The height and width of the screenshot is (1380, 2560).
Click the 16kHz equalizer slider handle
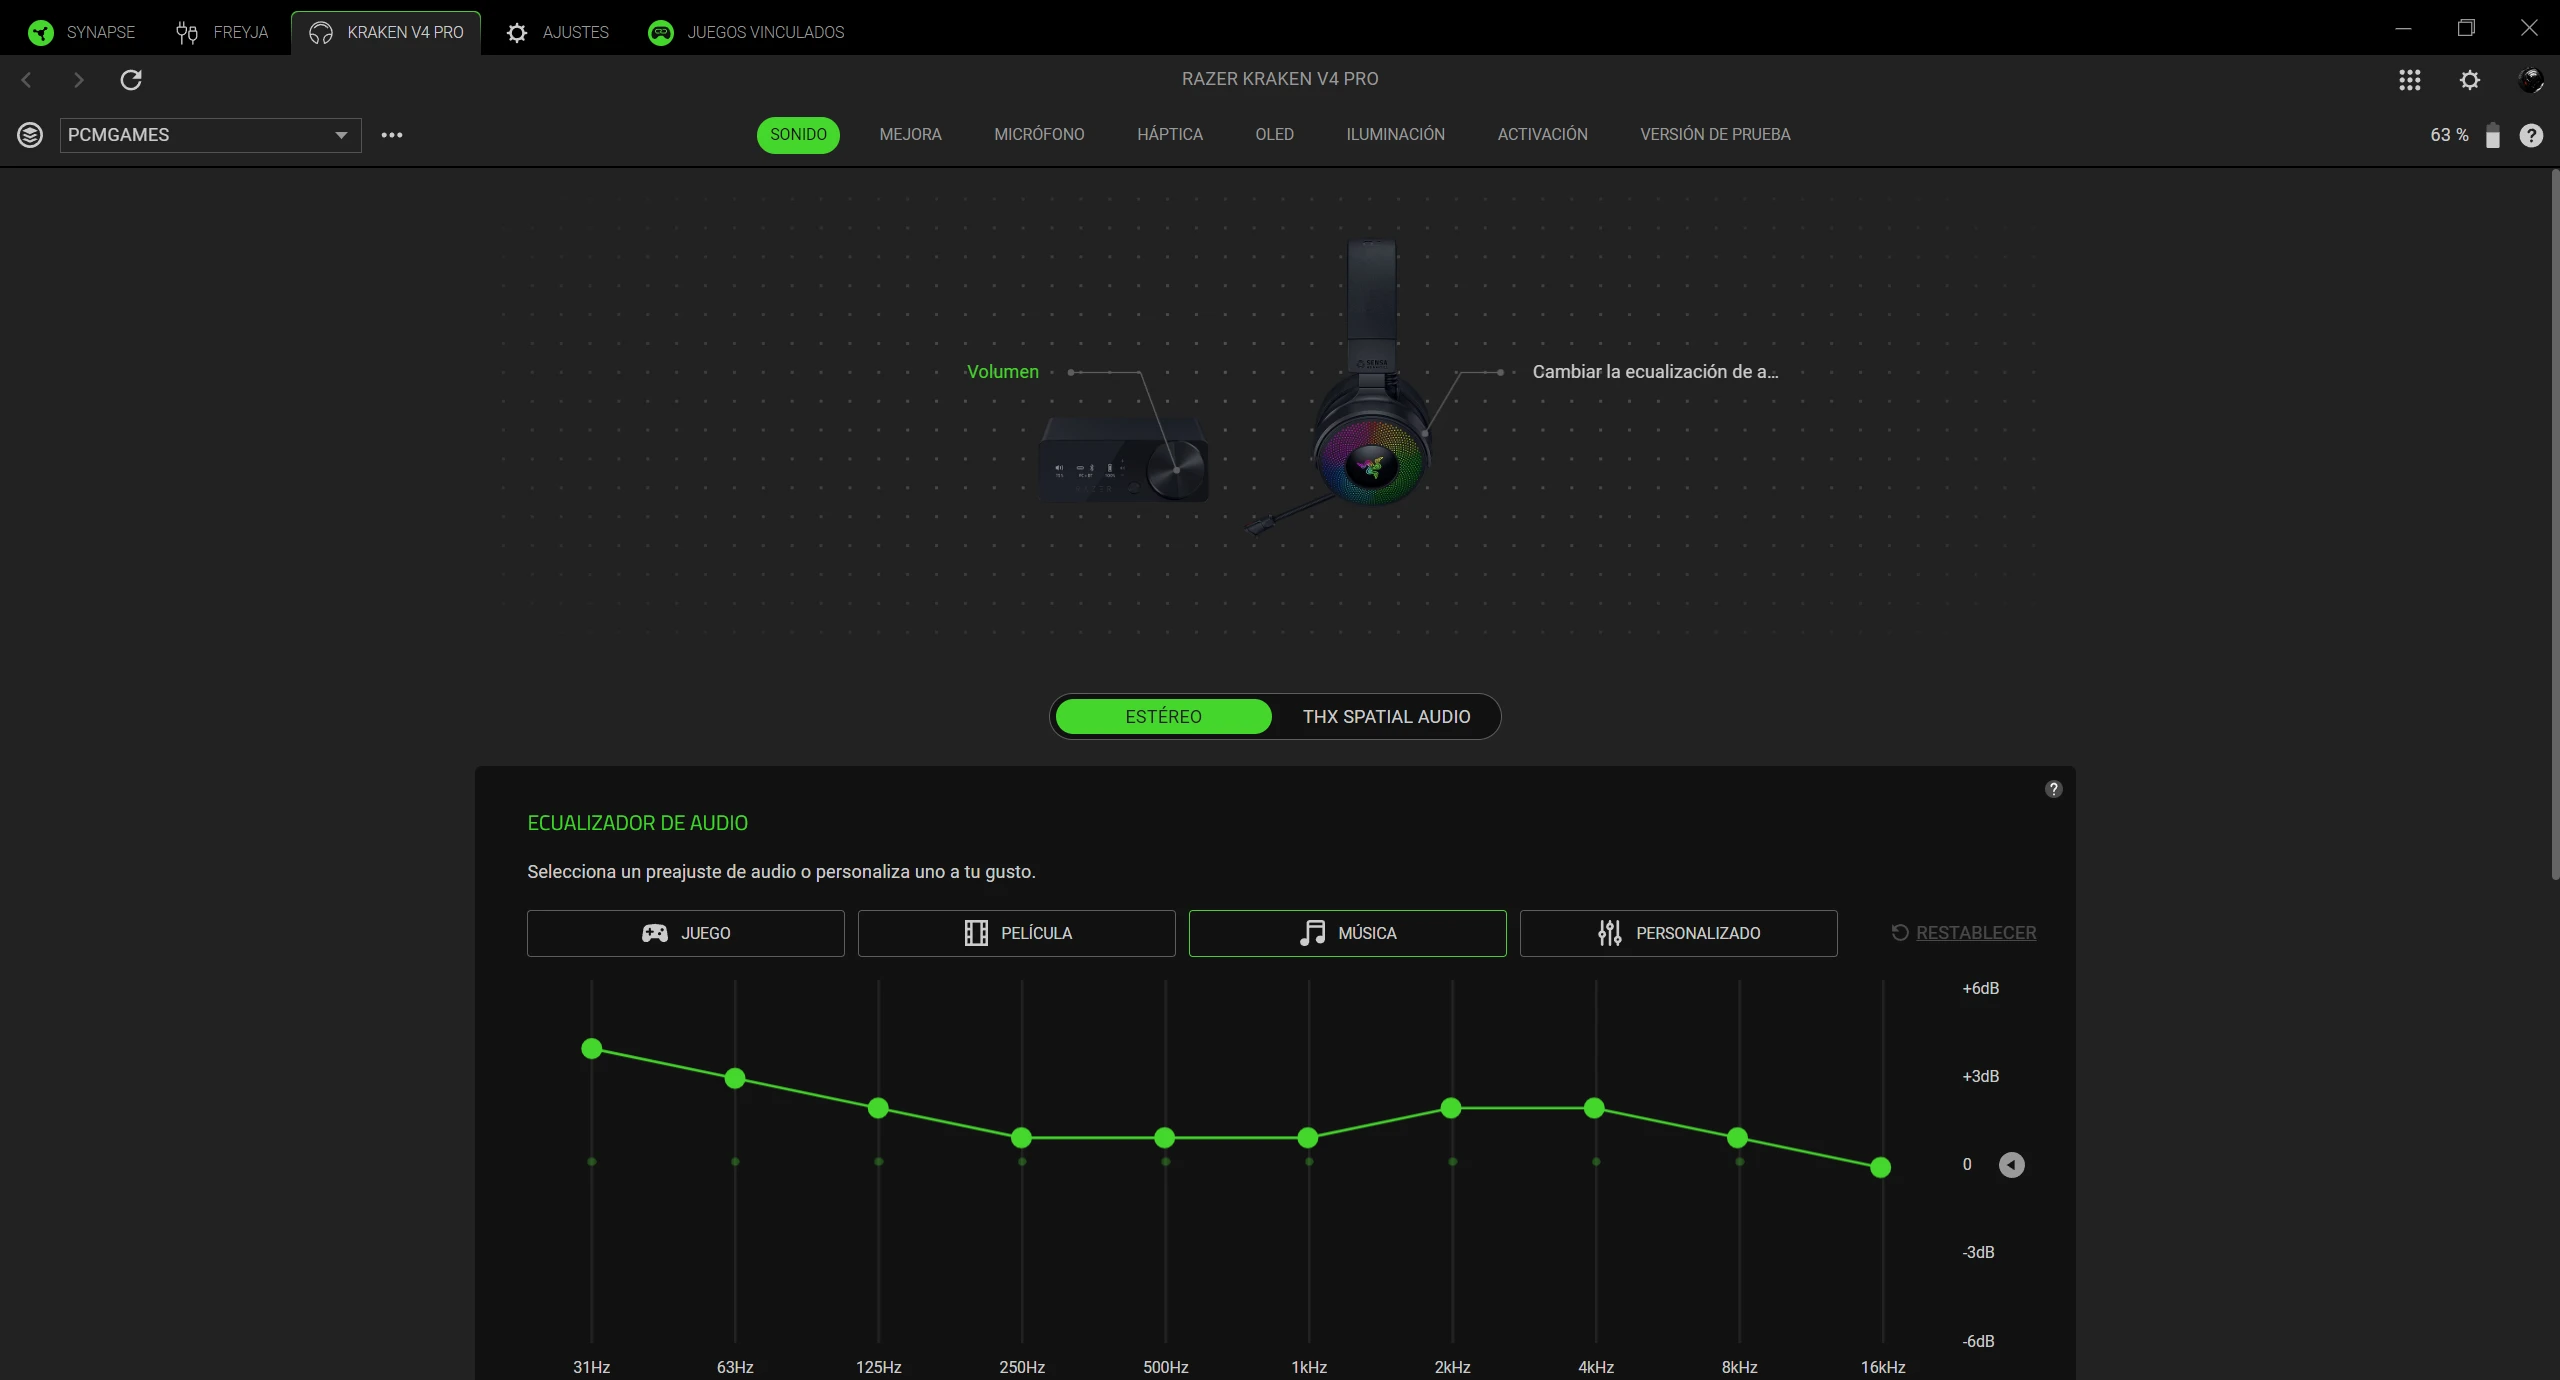1881,1167
